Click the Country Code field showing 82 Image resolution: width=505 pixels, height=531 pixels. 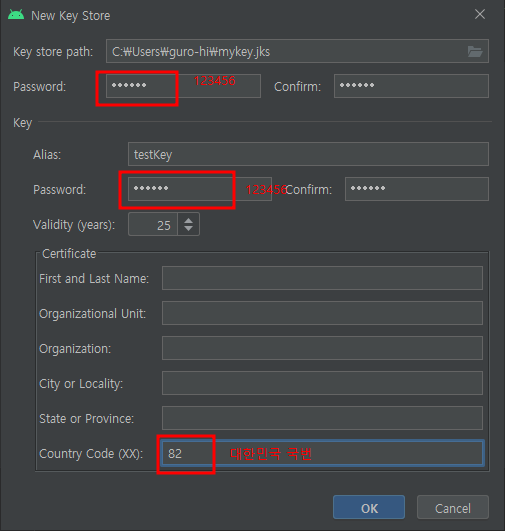pos(322,453)
